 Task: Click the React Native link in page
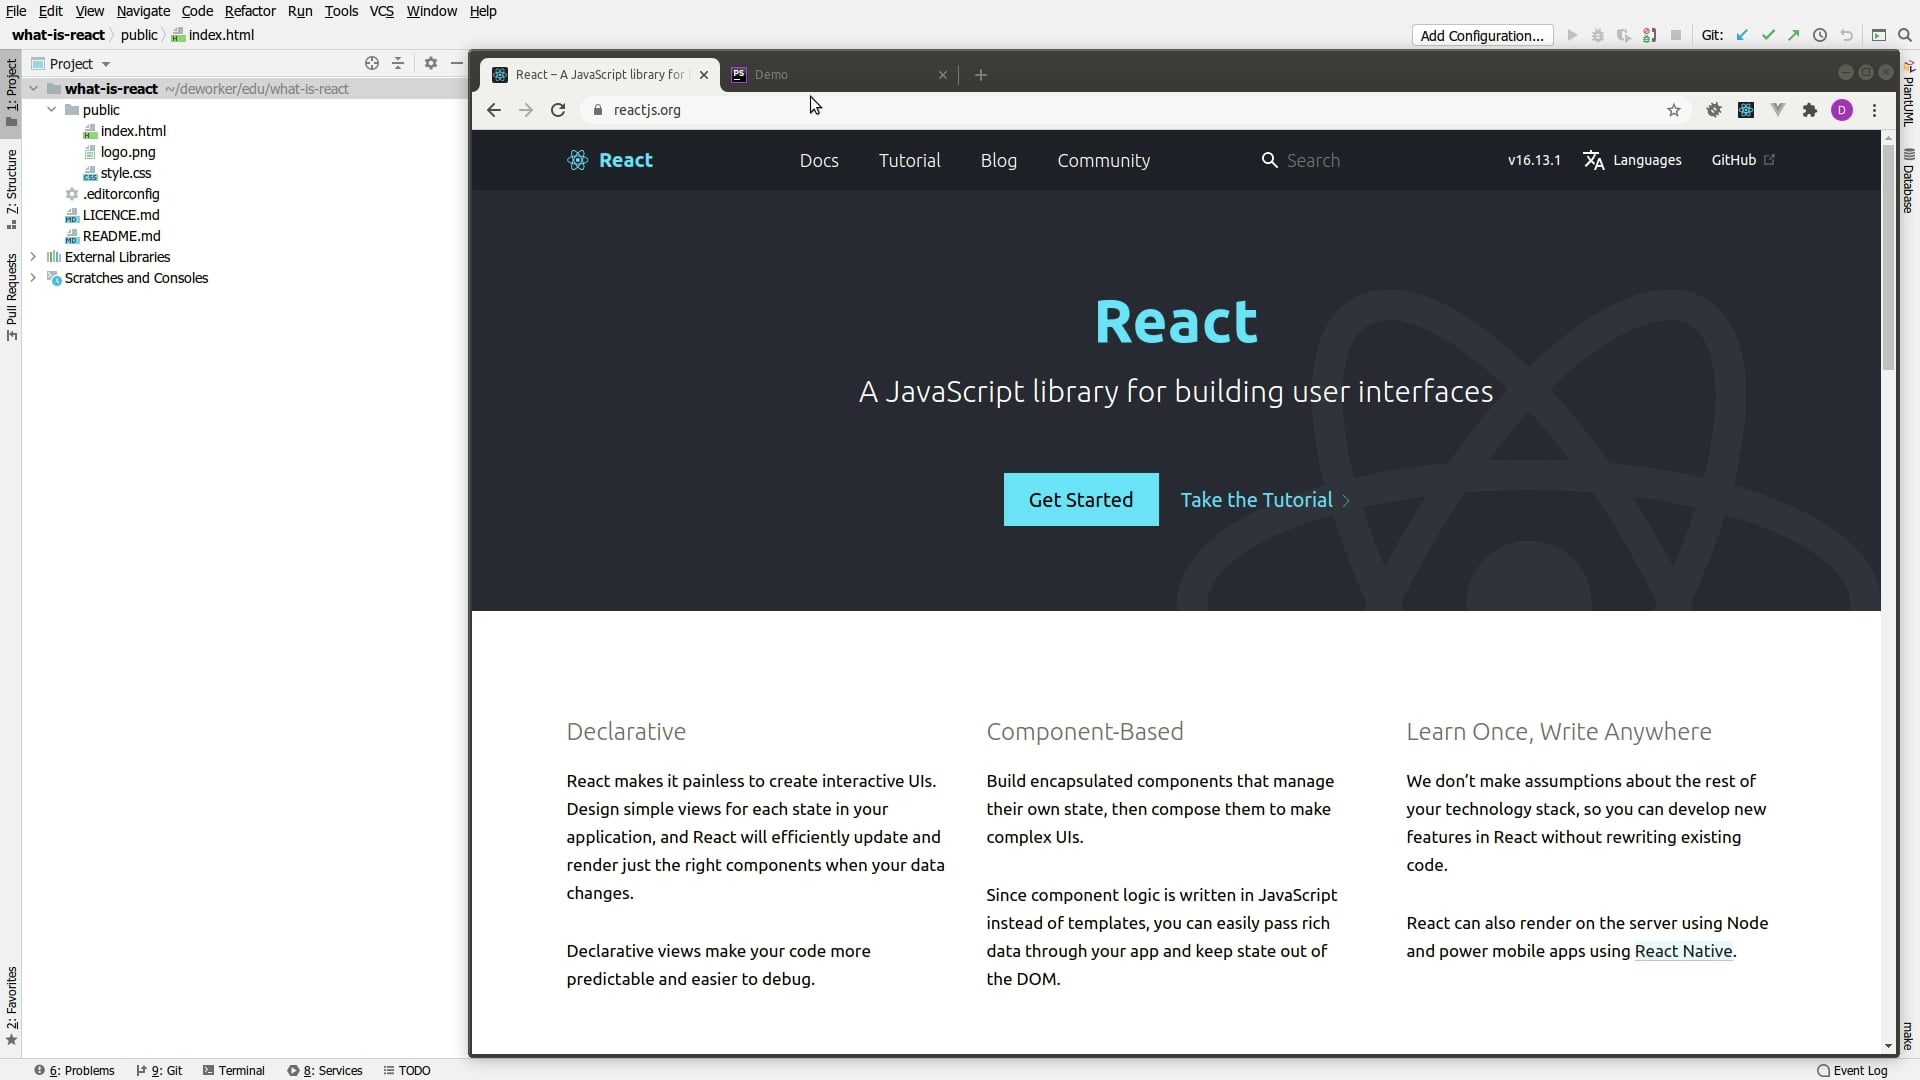[1683, 951]
